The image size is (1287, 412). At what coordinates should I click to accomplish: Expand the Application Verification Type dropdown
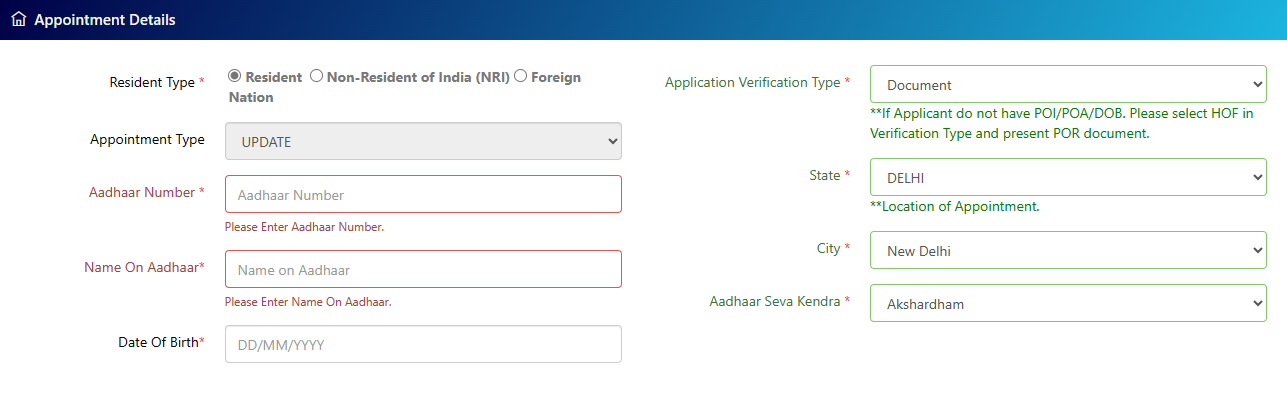[1068, 84]
